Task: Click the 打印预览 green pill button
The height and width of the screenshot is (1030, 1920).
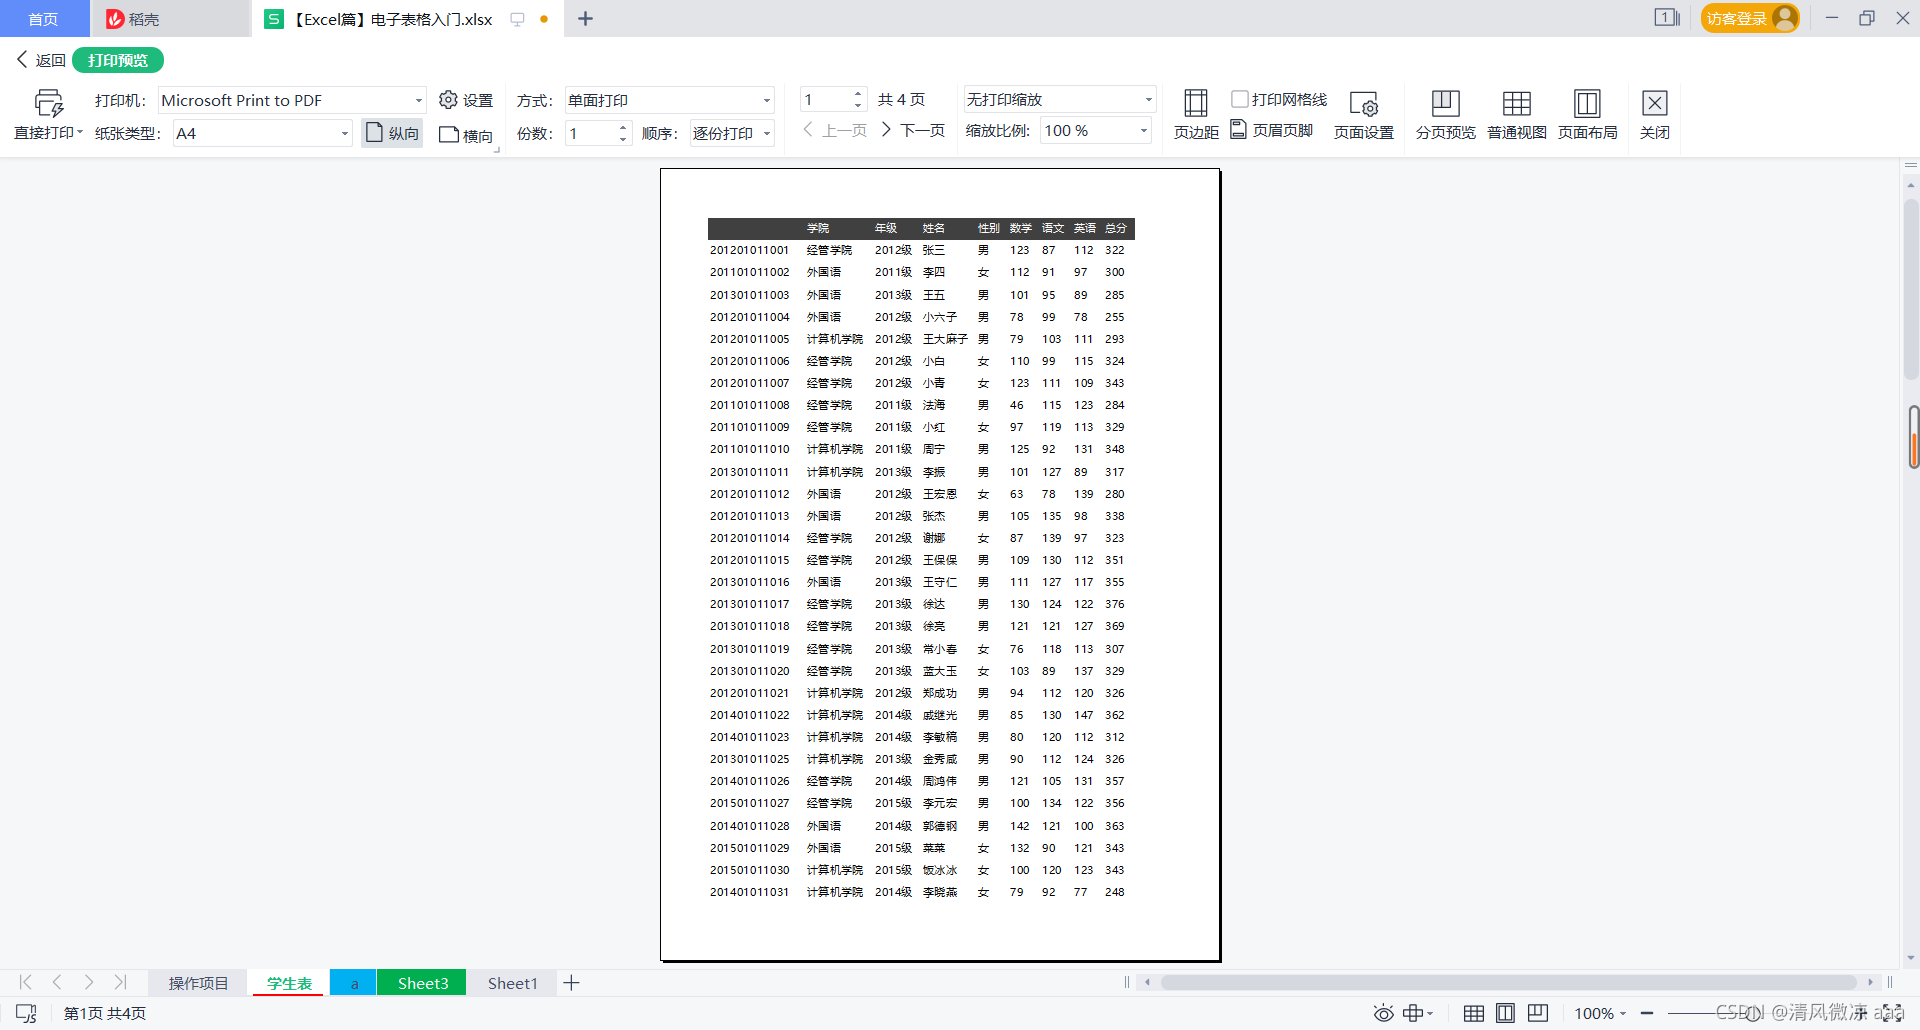Action: (118, 60)
